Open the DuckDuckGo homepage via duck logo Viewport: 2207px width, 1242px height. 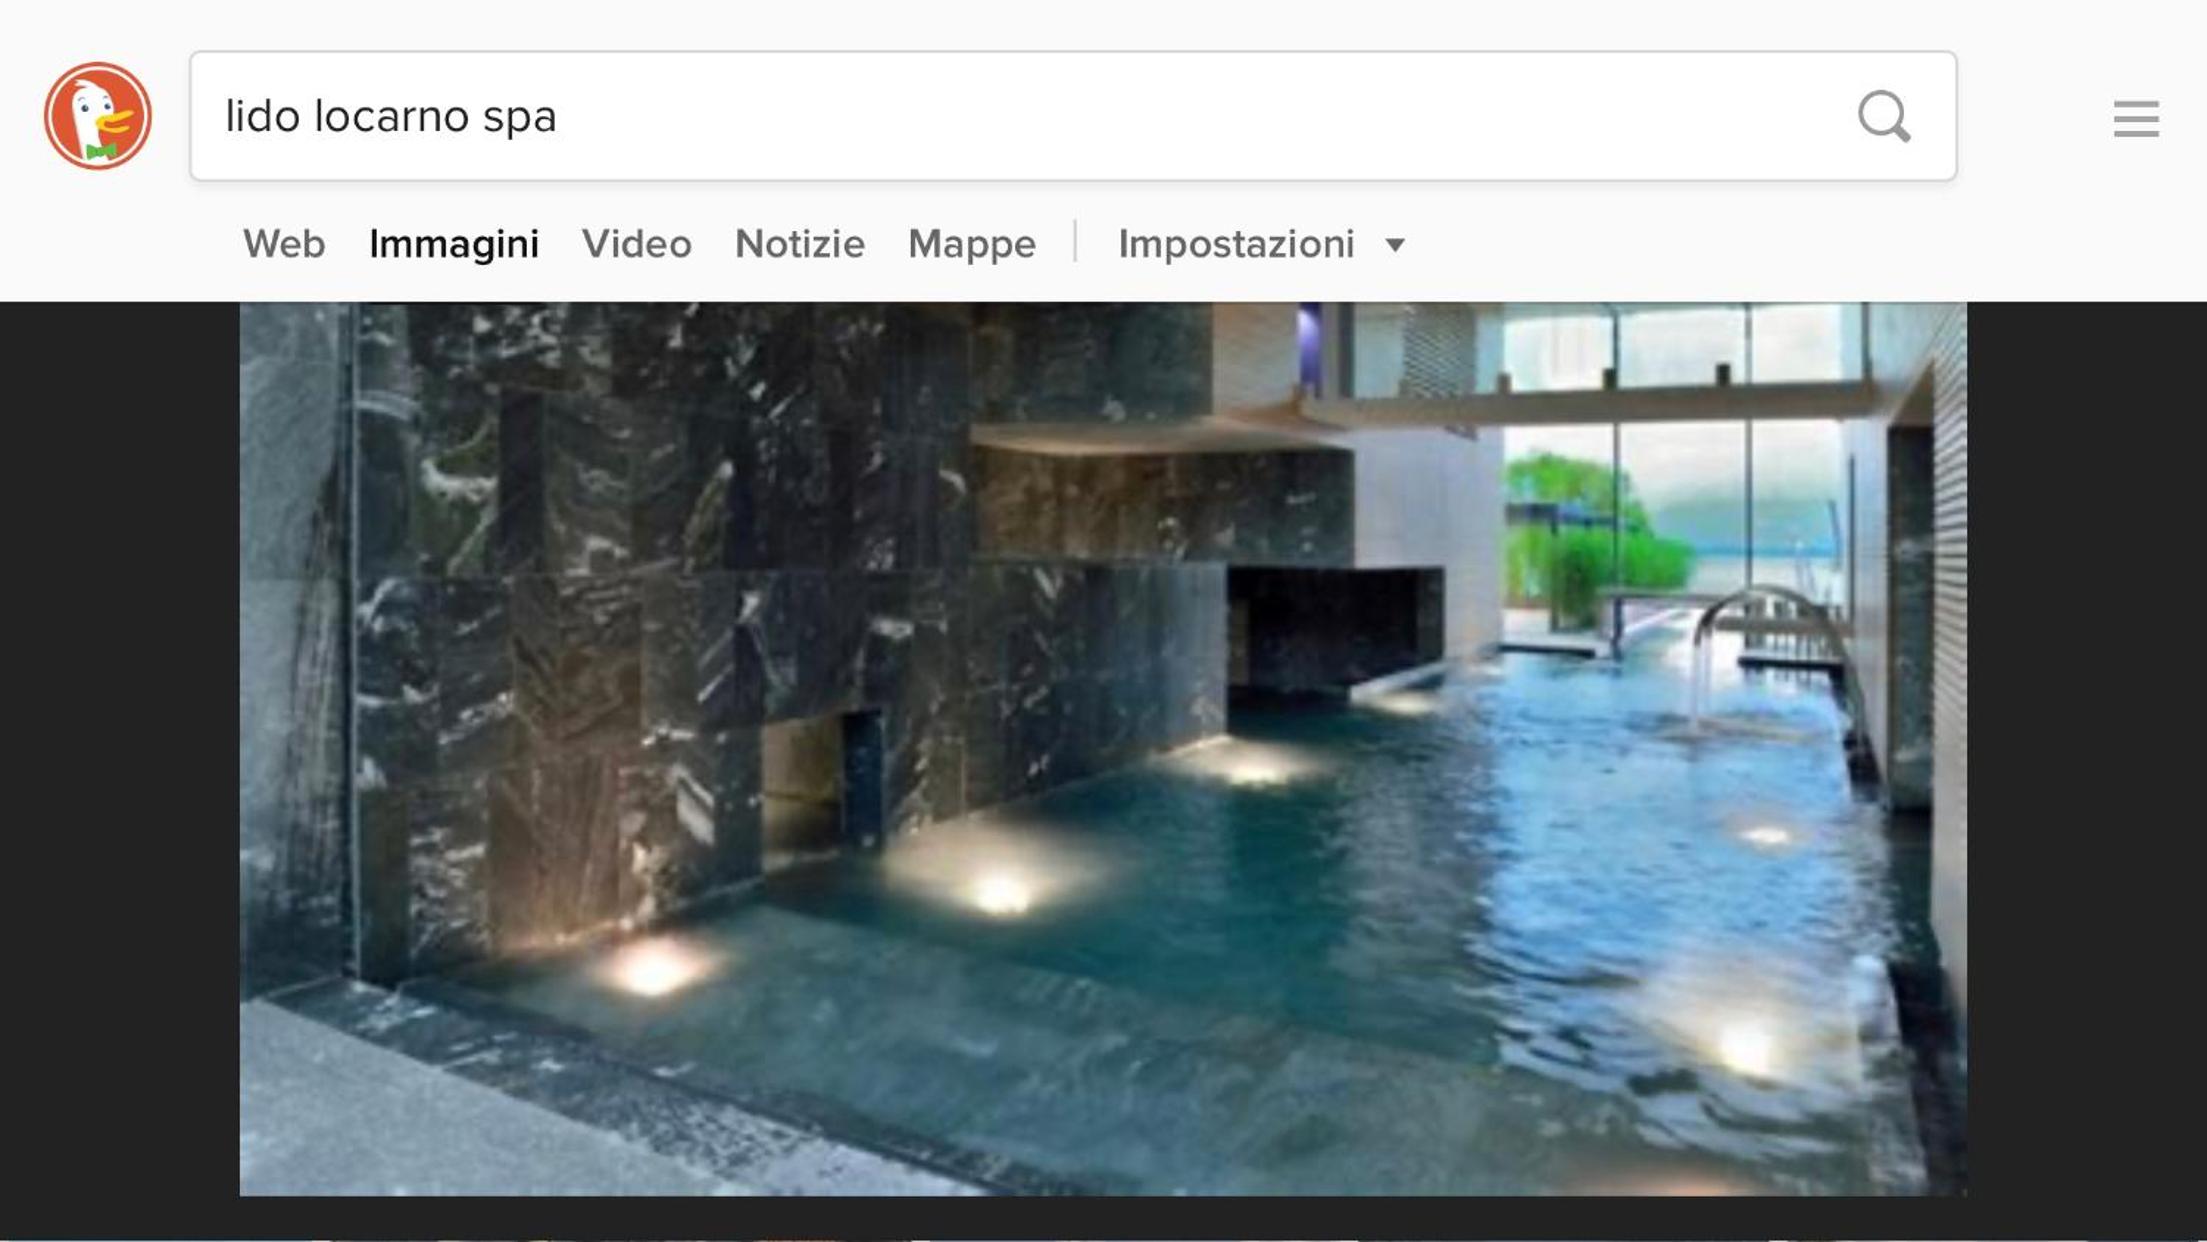tap(98, 116)
